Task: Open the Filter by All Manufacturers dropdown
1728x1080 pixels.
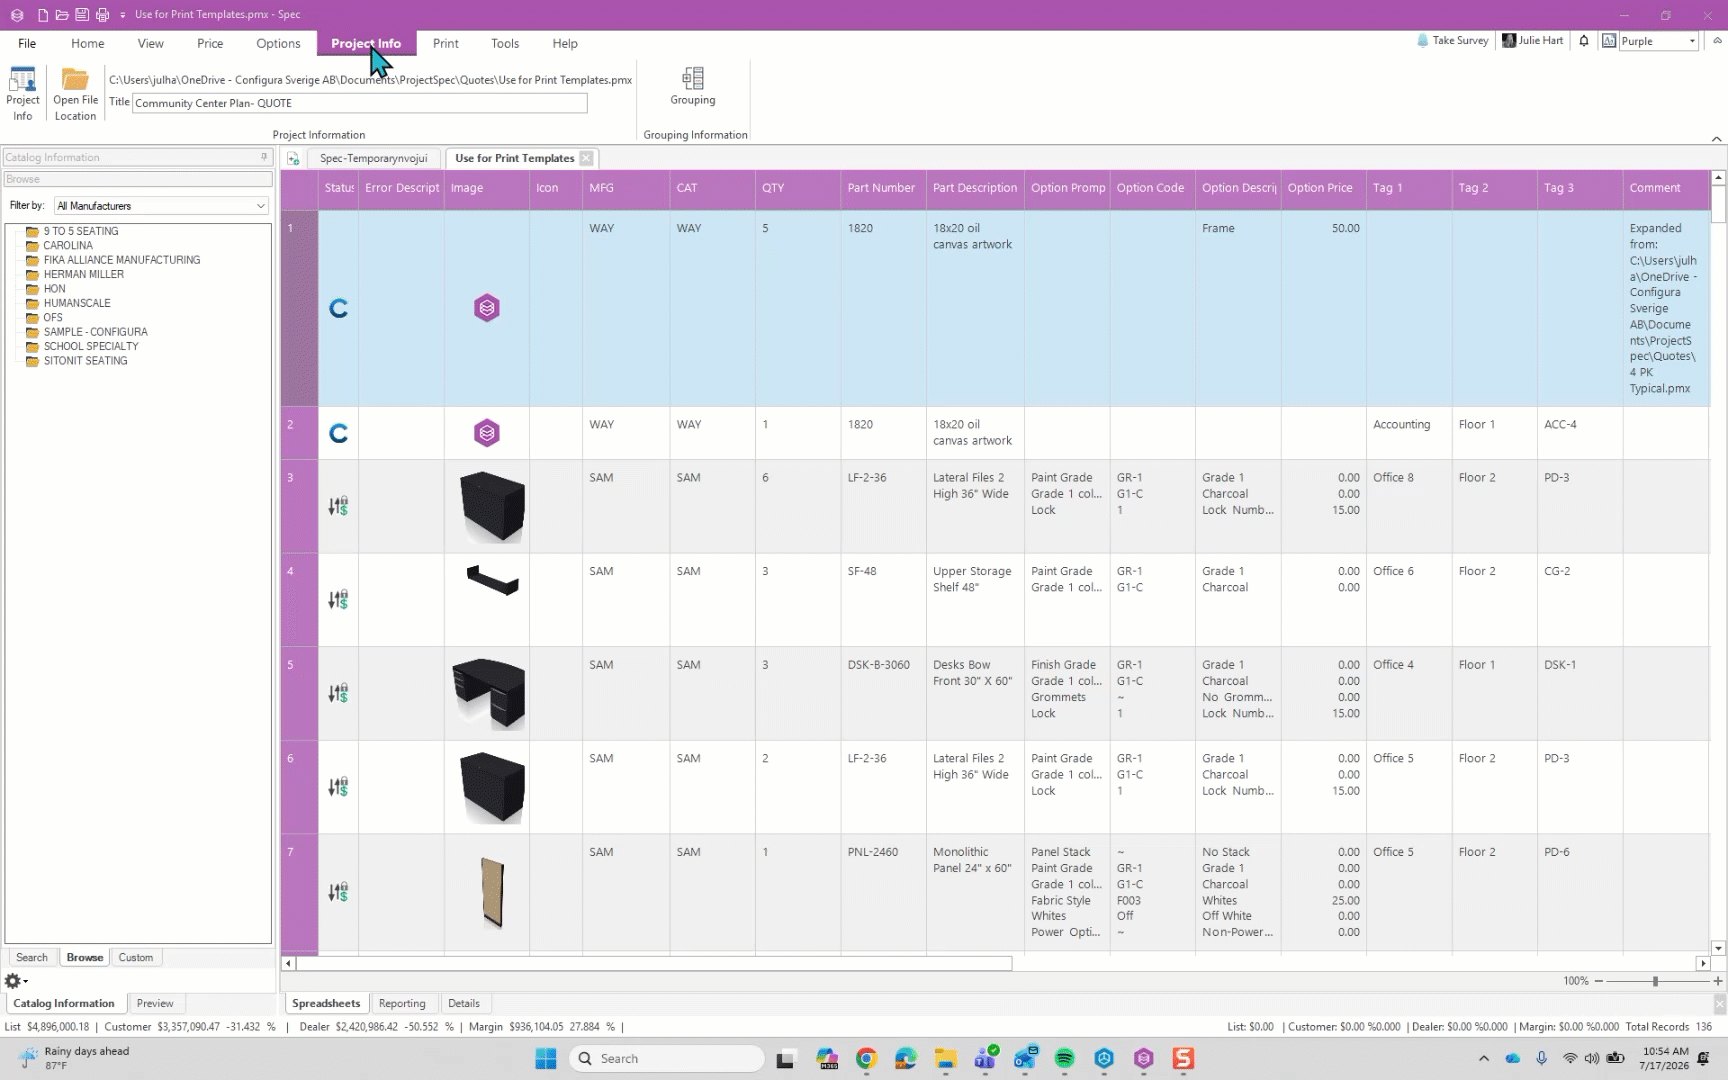Action: coord(161,206)
